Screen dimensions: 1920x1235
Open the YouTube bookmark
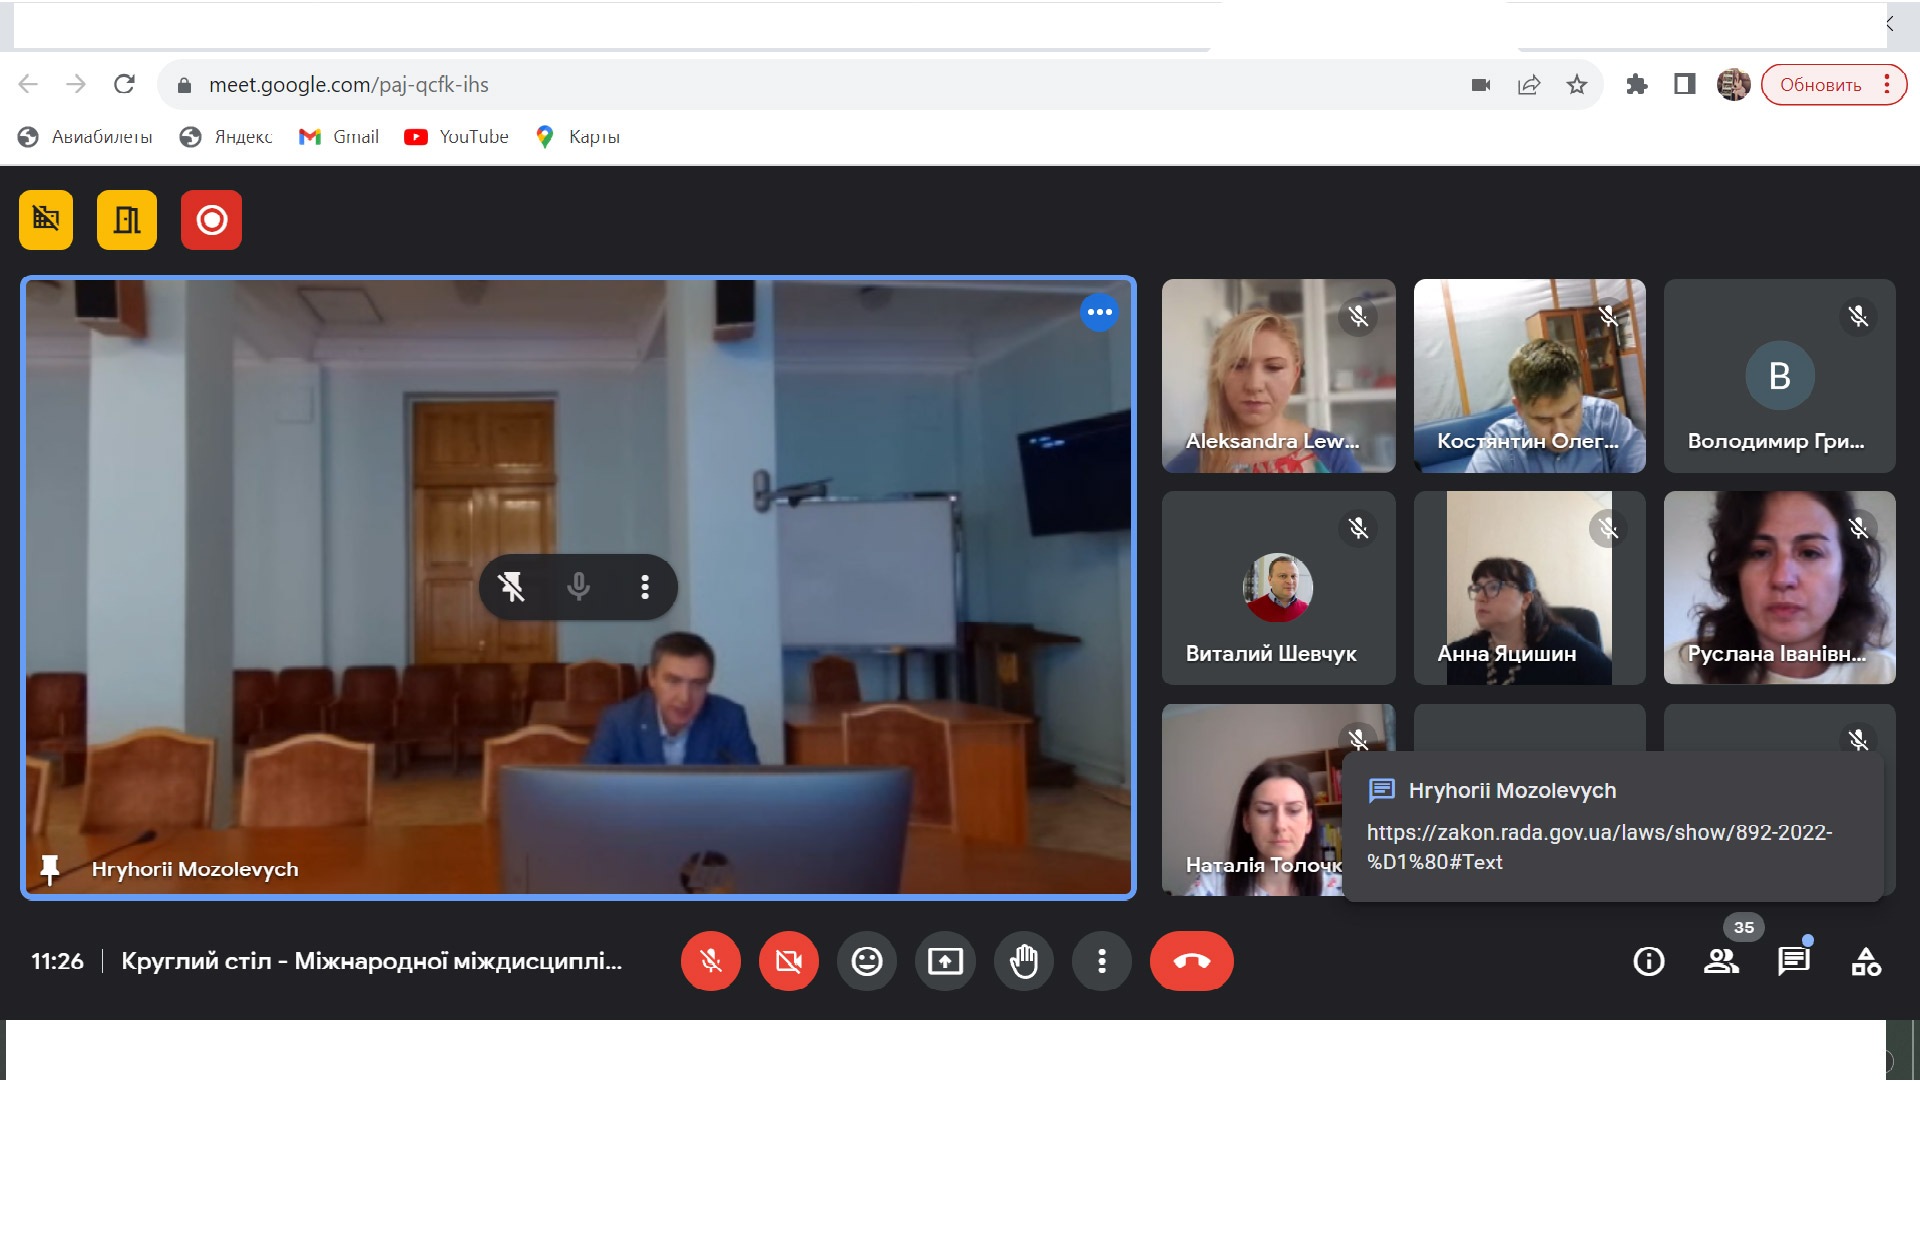click(457, 137)
